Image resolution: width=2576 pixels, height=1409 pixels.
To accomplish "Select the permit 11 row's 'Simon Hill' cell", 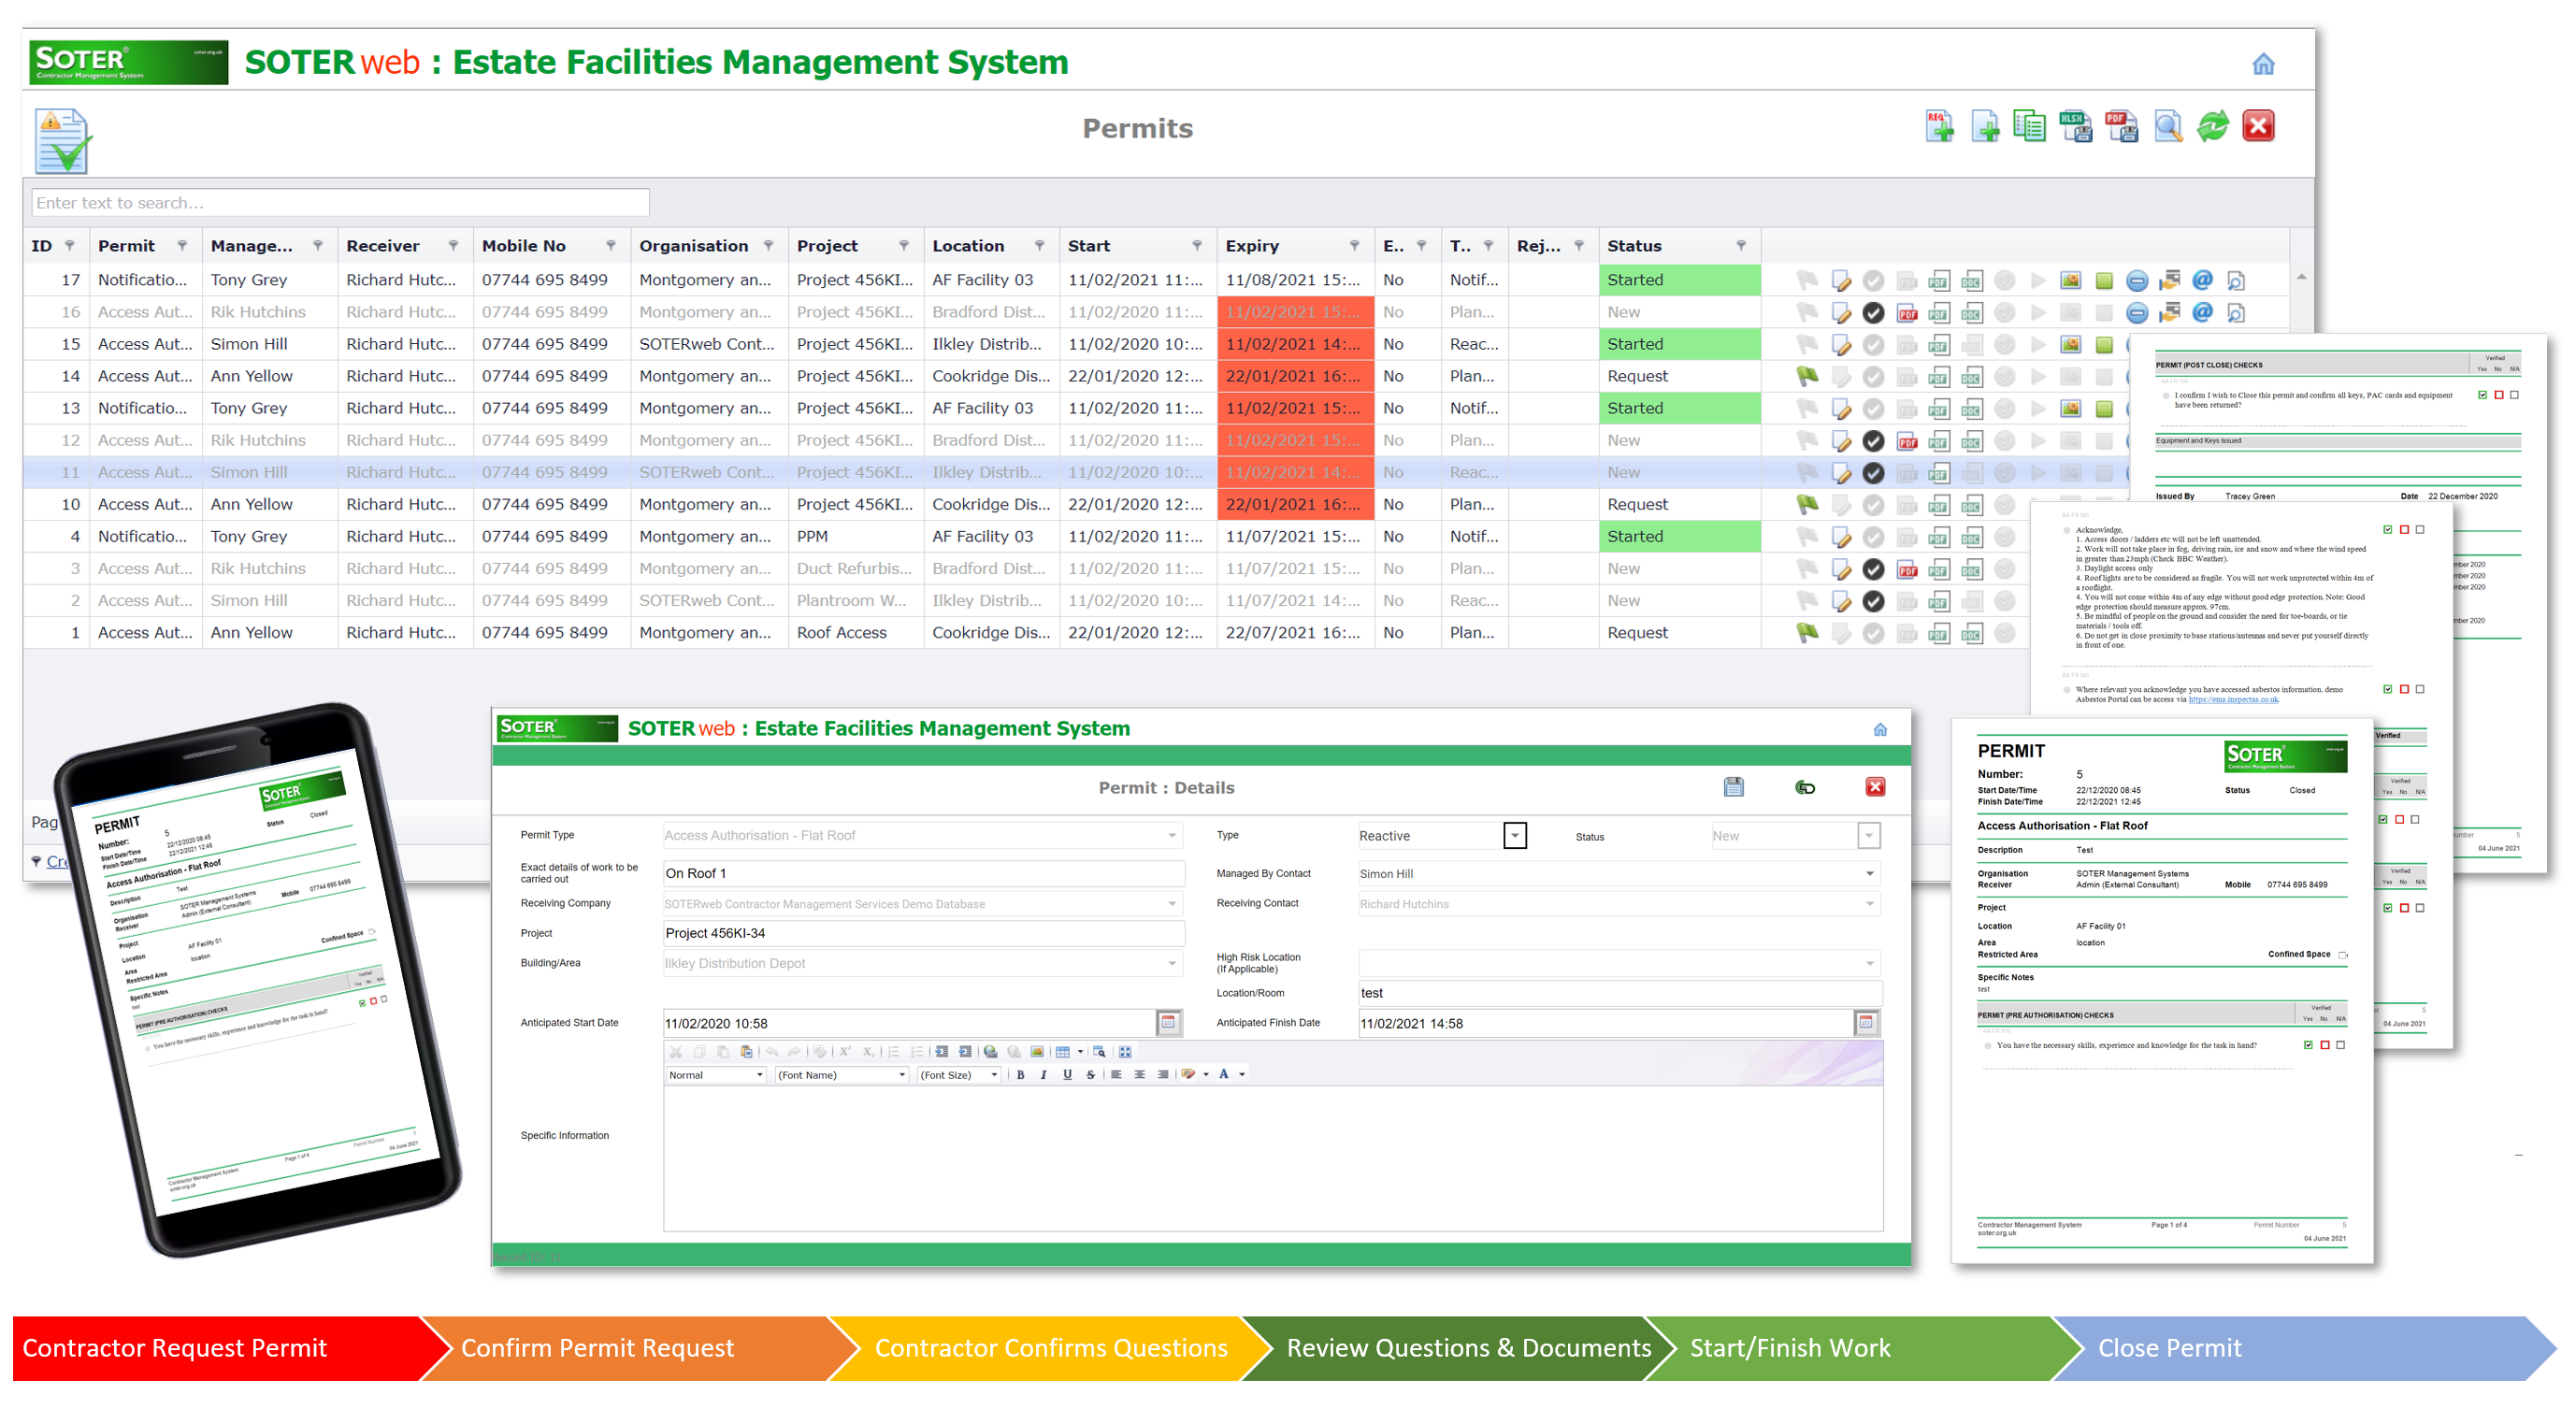I will tap(269, 472).
